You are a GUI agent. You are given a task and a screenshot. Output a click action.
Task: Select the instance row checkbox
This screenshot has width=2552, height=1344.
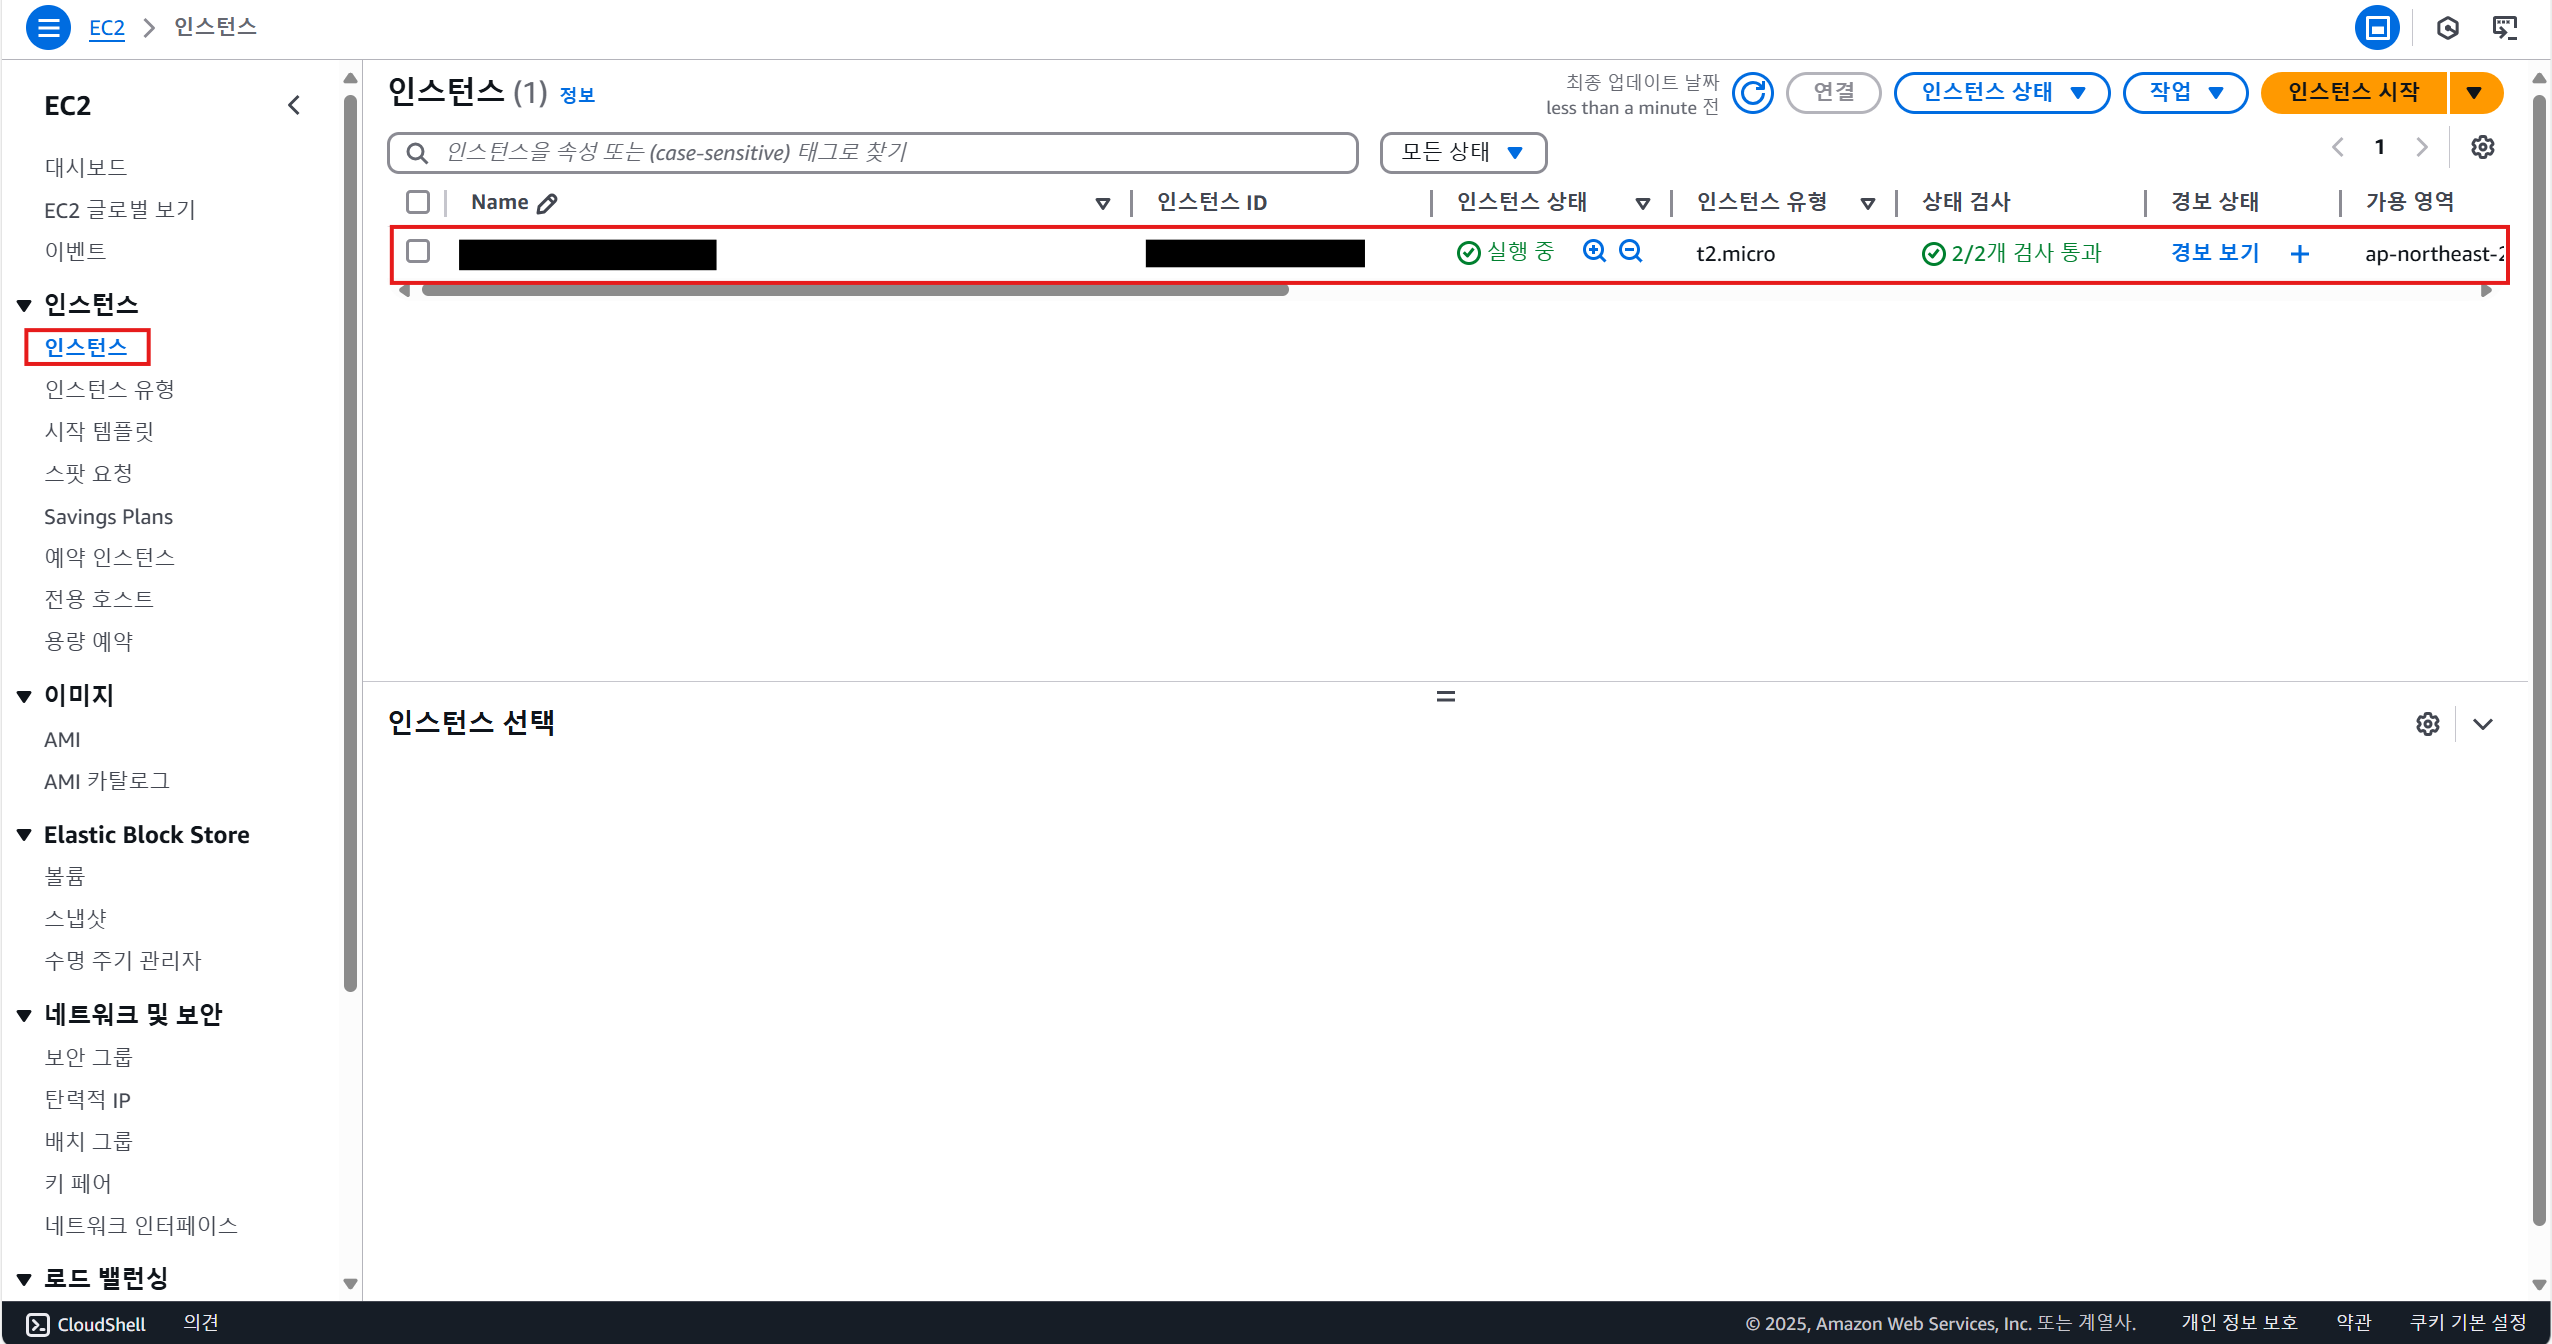click(418, 251)
